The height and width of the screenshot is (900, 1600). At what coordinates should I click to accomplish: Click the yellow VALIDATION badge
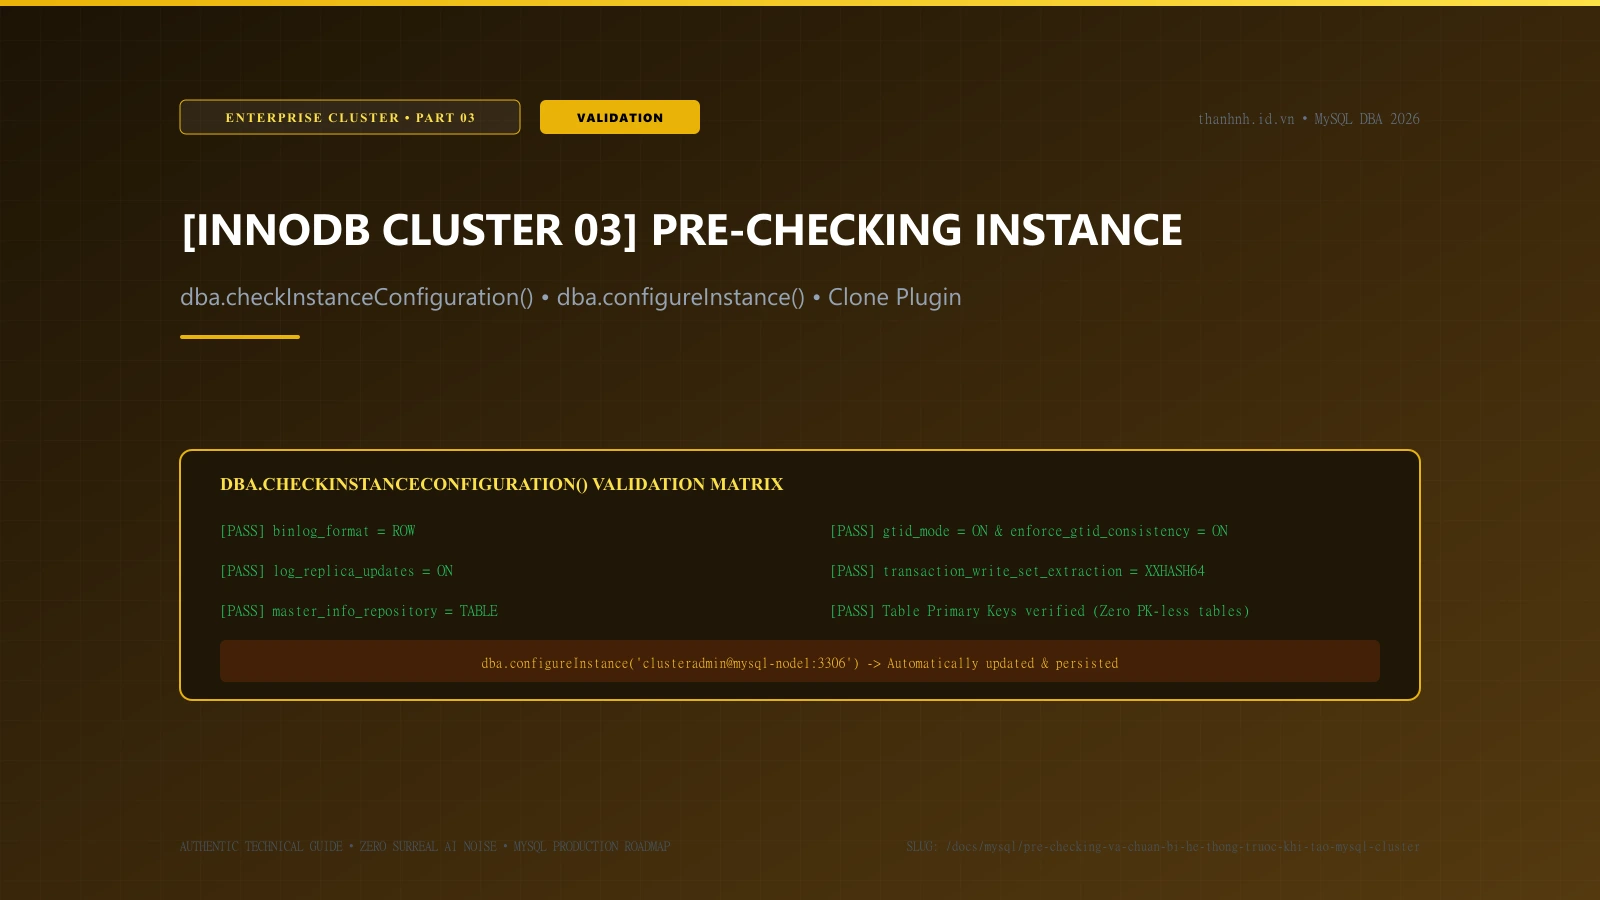(620, 117)
